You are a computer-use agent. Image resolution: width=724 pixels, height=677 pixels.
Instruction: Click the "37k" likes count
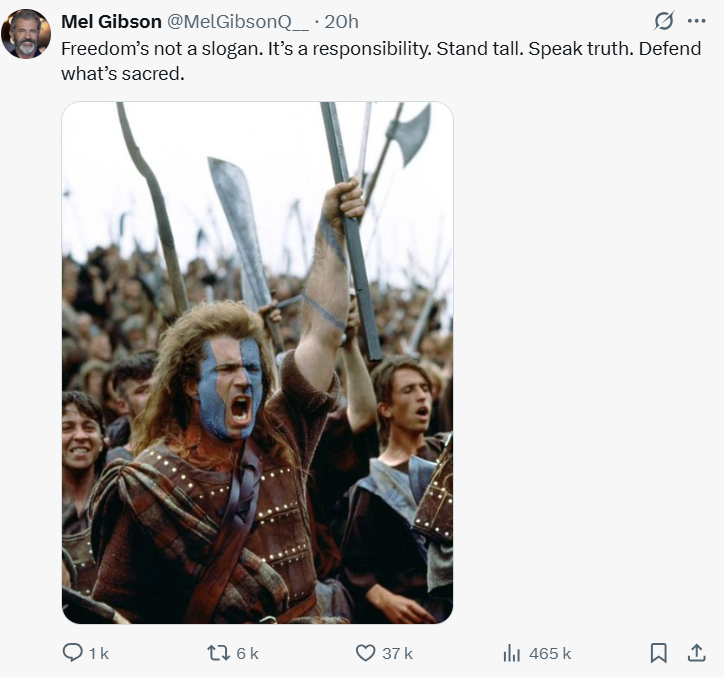tap(398, 653)
